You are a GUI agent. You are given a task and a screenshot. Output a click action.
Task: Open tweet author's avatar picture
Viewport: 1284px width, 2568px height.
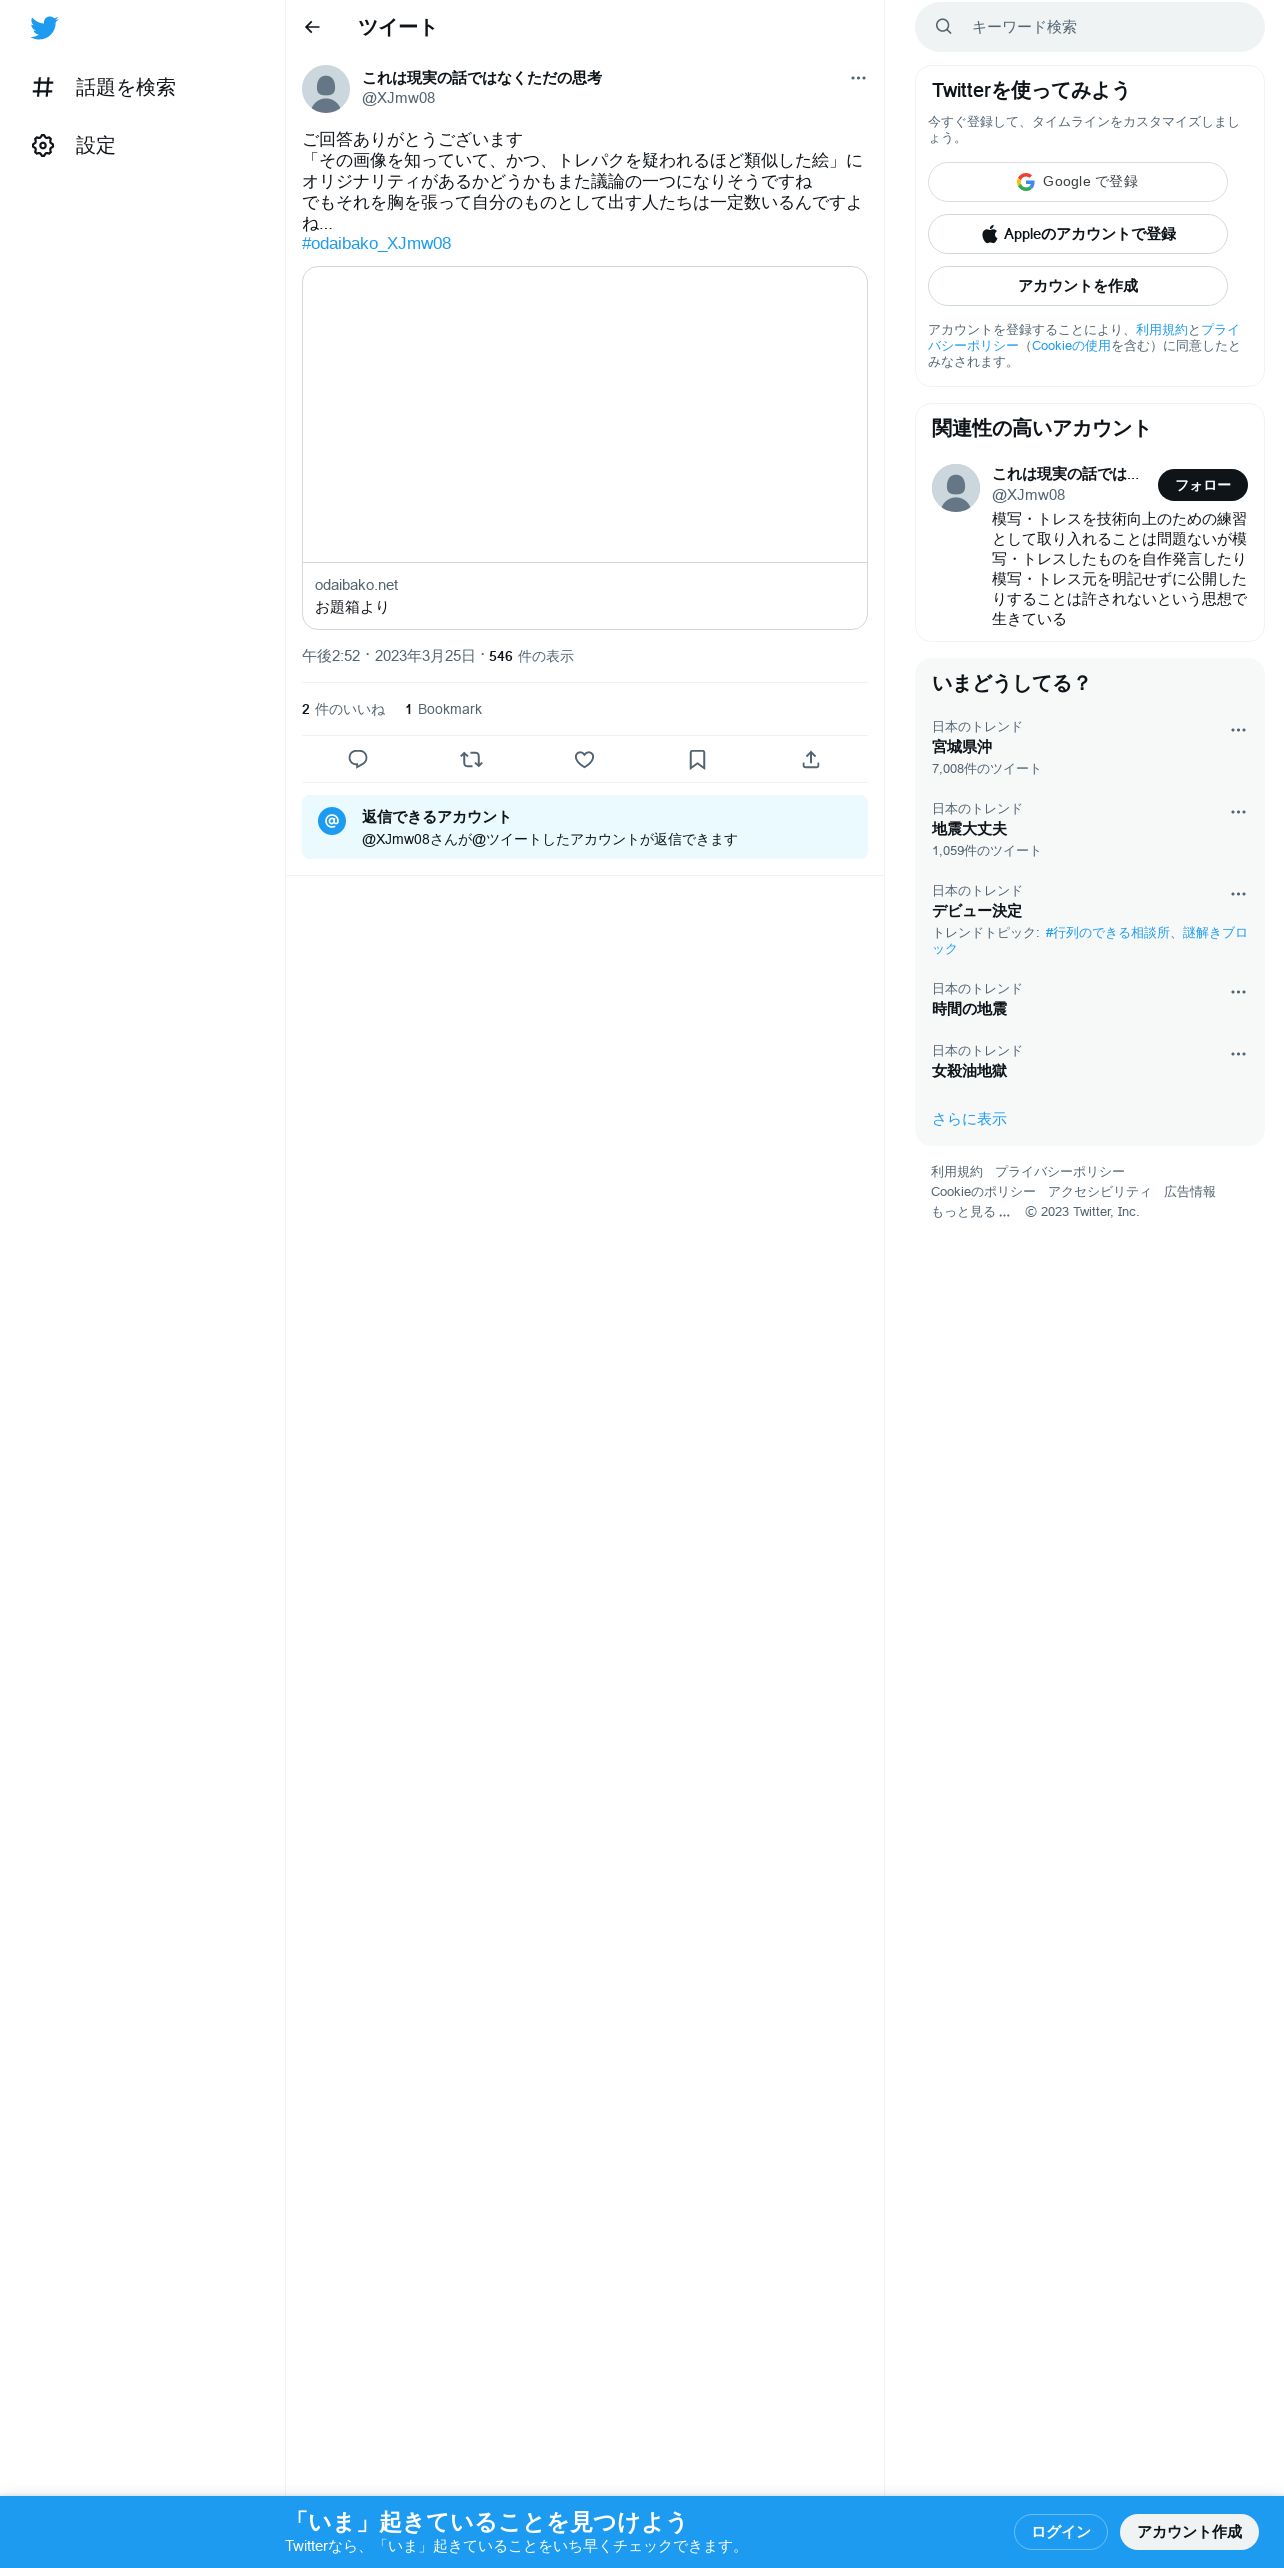(326, 89)
